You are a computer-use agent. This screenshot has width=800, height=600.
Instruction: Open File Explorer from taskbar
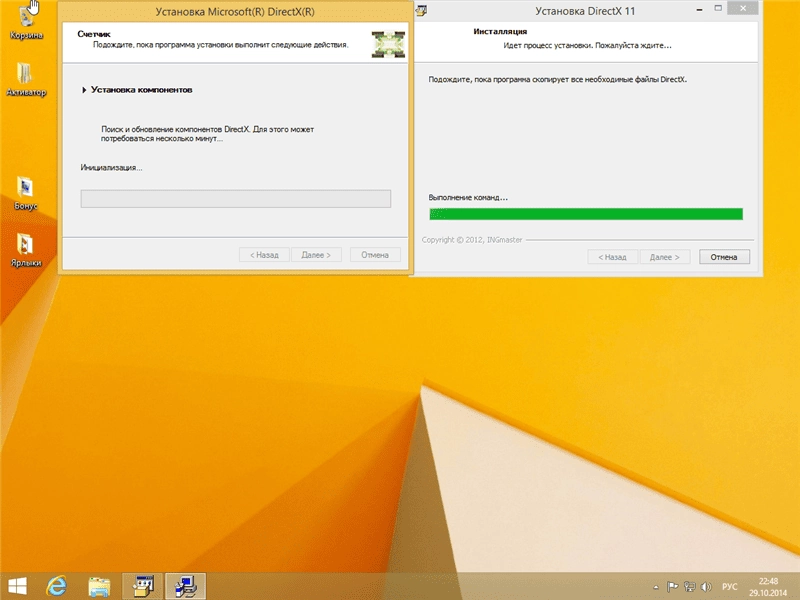pyautogui.click(x=99, y=587)
